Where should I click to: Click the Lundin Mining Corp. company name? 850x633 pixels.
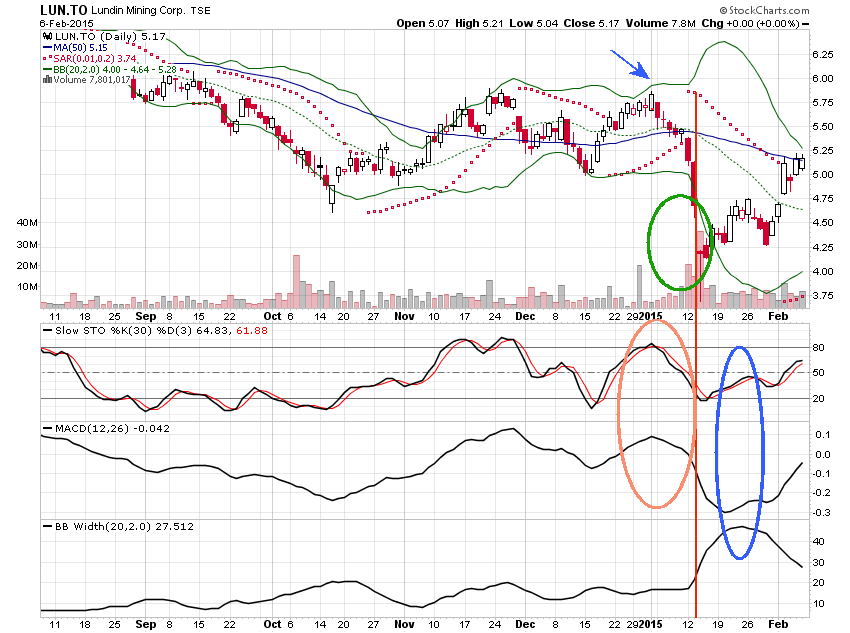[138, 11]
